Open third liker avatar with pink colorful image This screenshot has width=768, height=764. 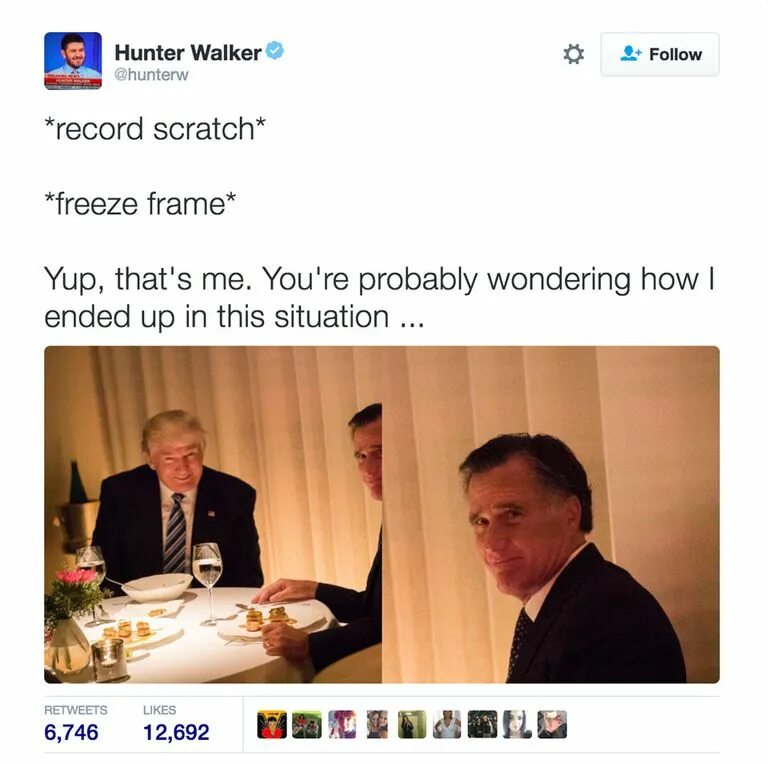[x=342, y=724]
